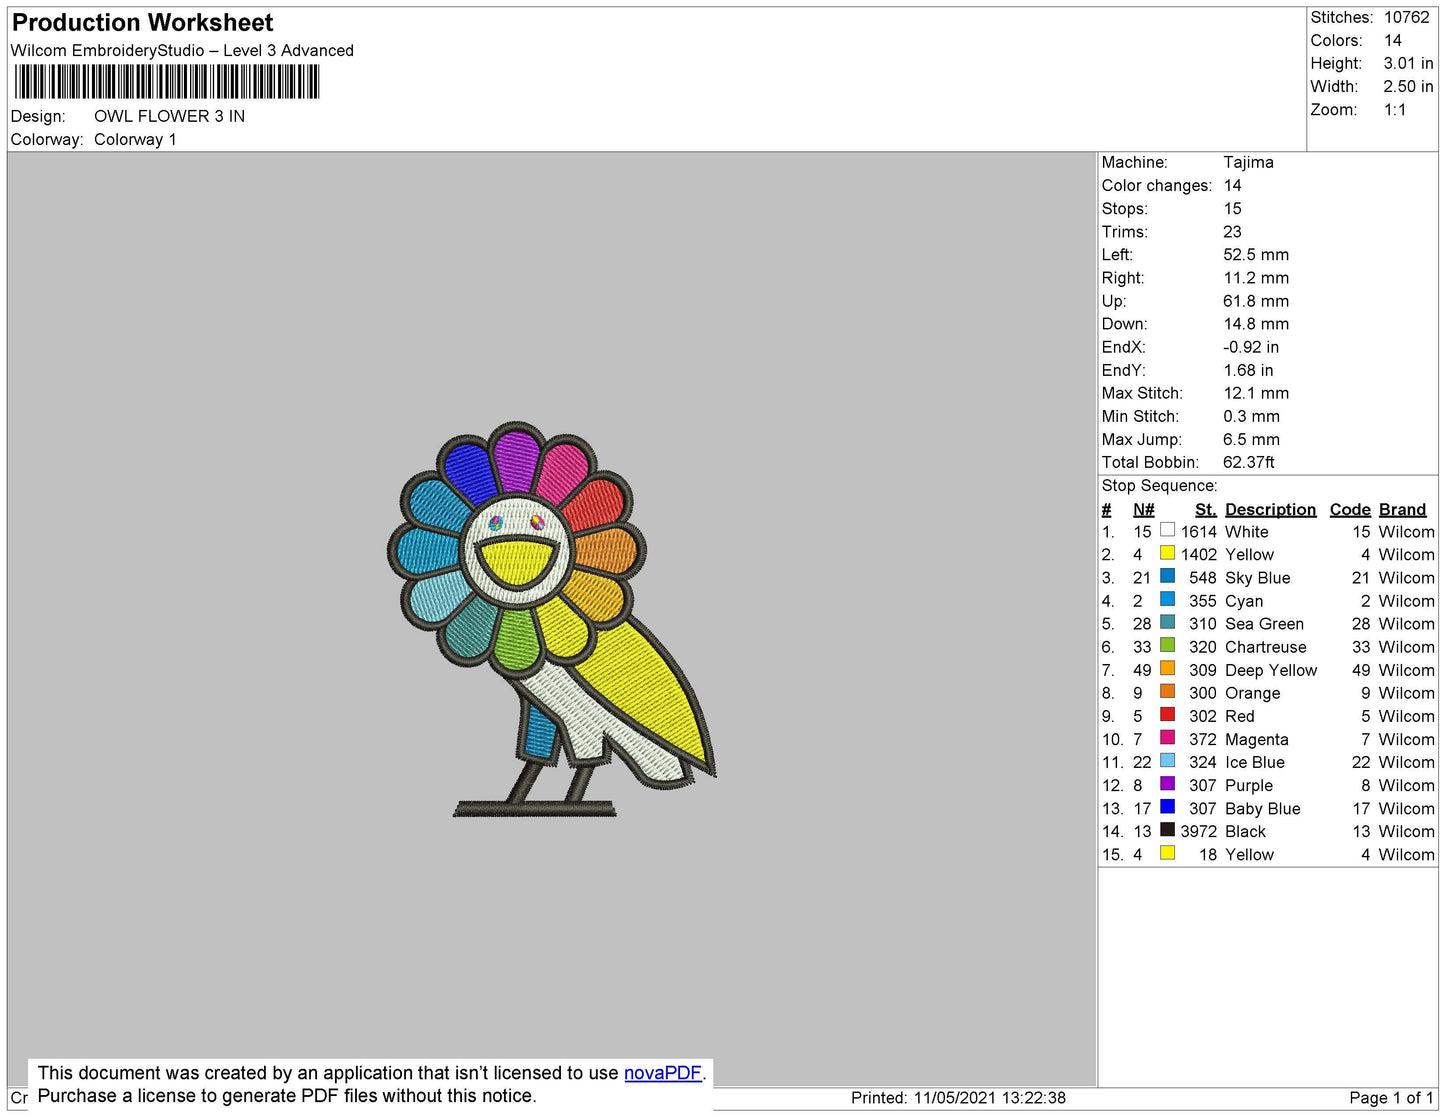The image size is (1445, 1117).
Task: Click the printed date 11/05/2021 13:22:38
Action: pos(989,1098)
